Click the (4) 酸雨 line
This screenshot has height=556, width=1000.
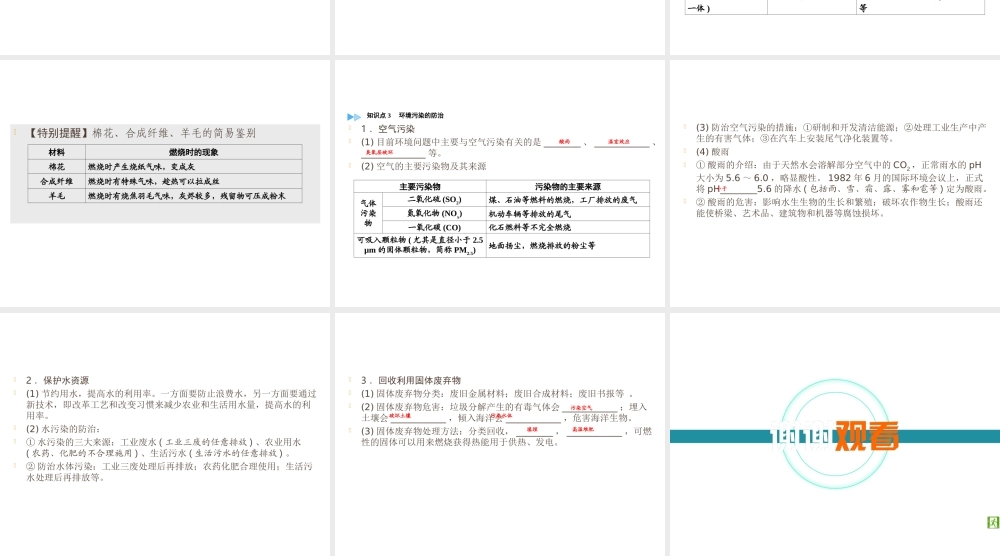click(712, 152)
